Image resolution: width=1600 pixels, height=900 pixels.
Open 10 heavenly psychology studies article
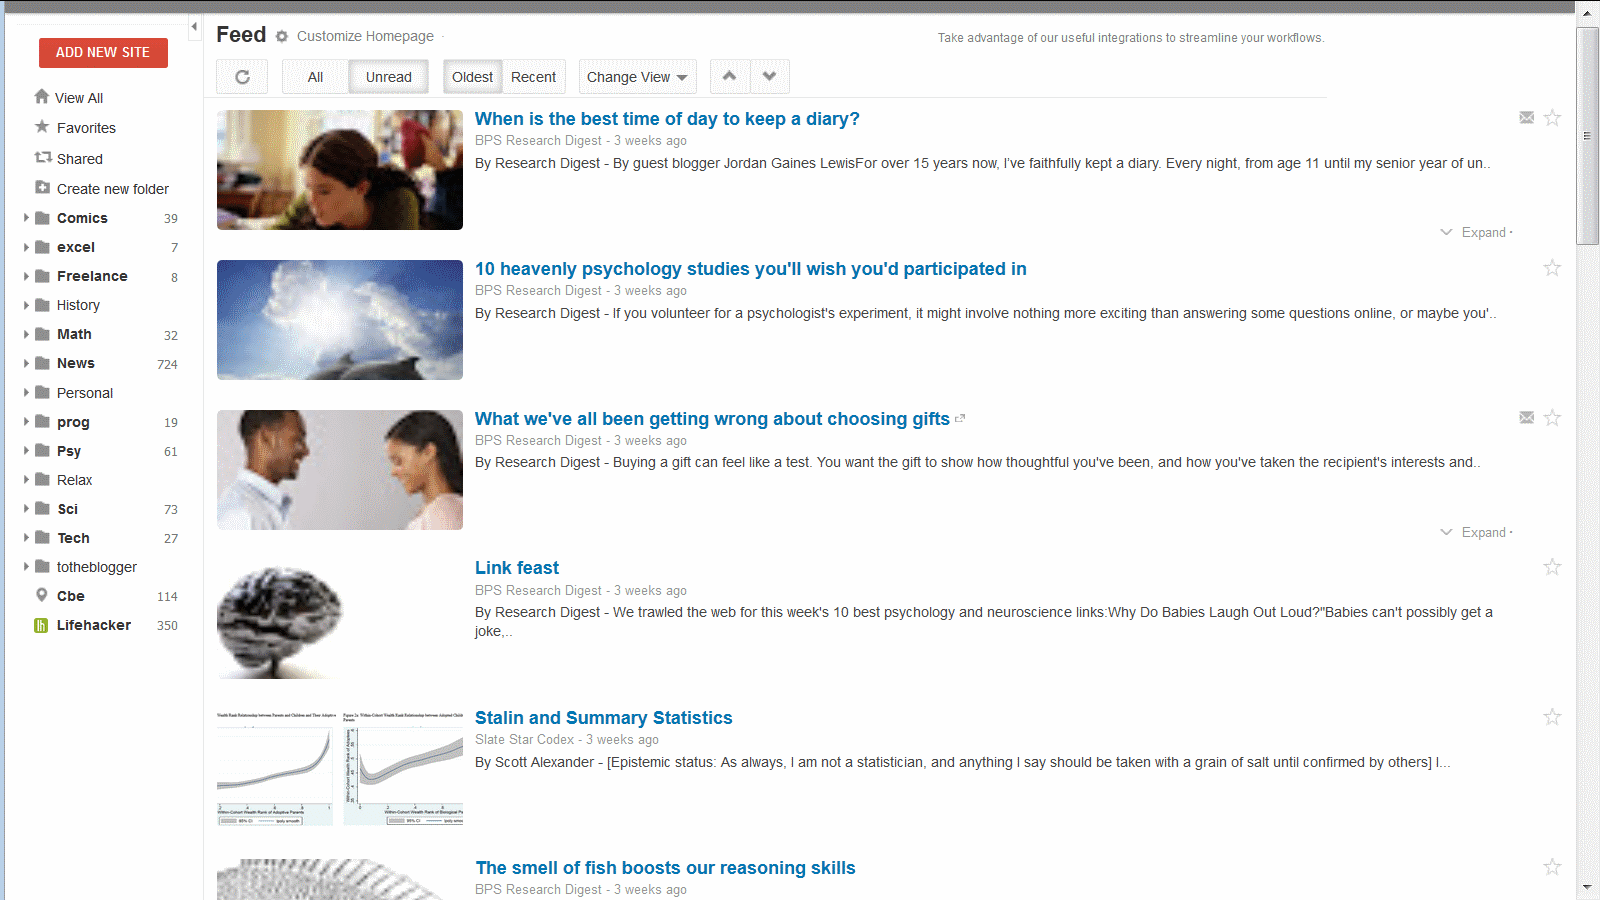(x=751, y=269)
